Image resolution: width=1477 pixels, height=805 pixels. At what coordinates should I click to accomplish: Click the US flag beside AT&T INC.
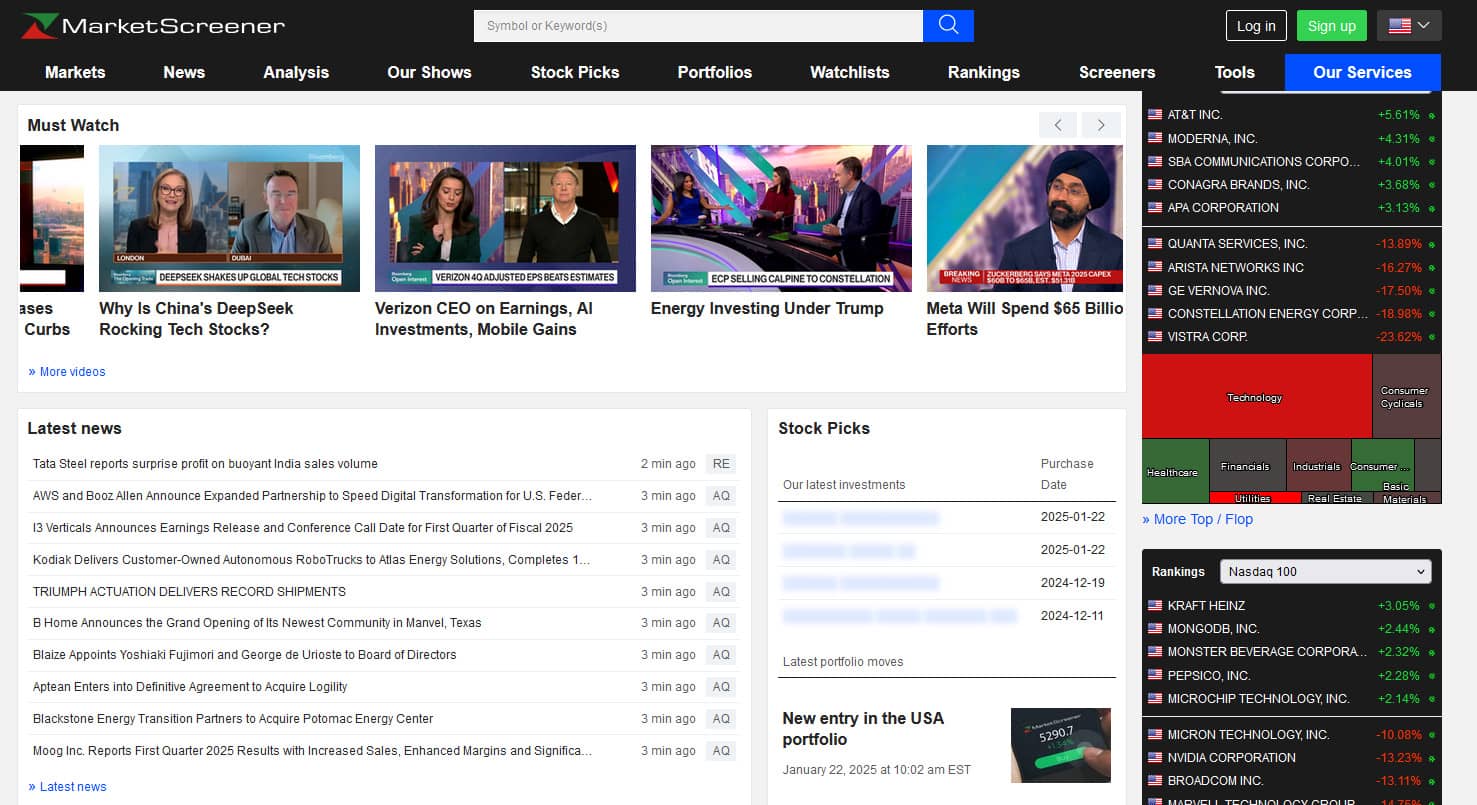[1155, 115]
